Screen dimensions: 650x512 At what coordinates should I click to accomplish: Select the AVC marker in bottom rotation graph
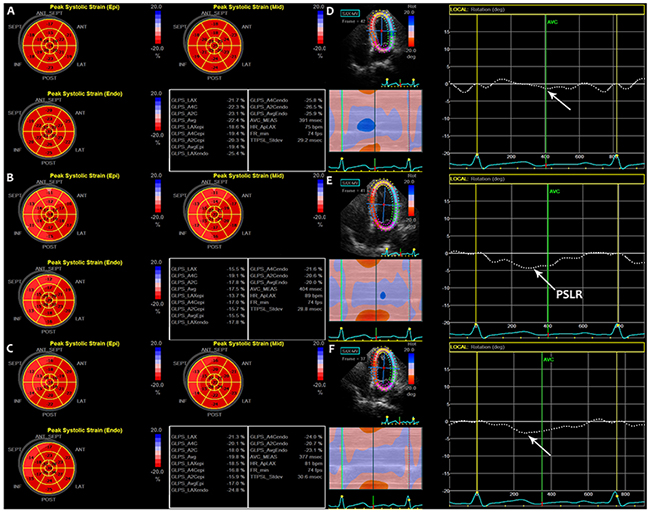[546, 358]
